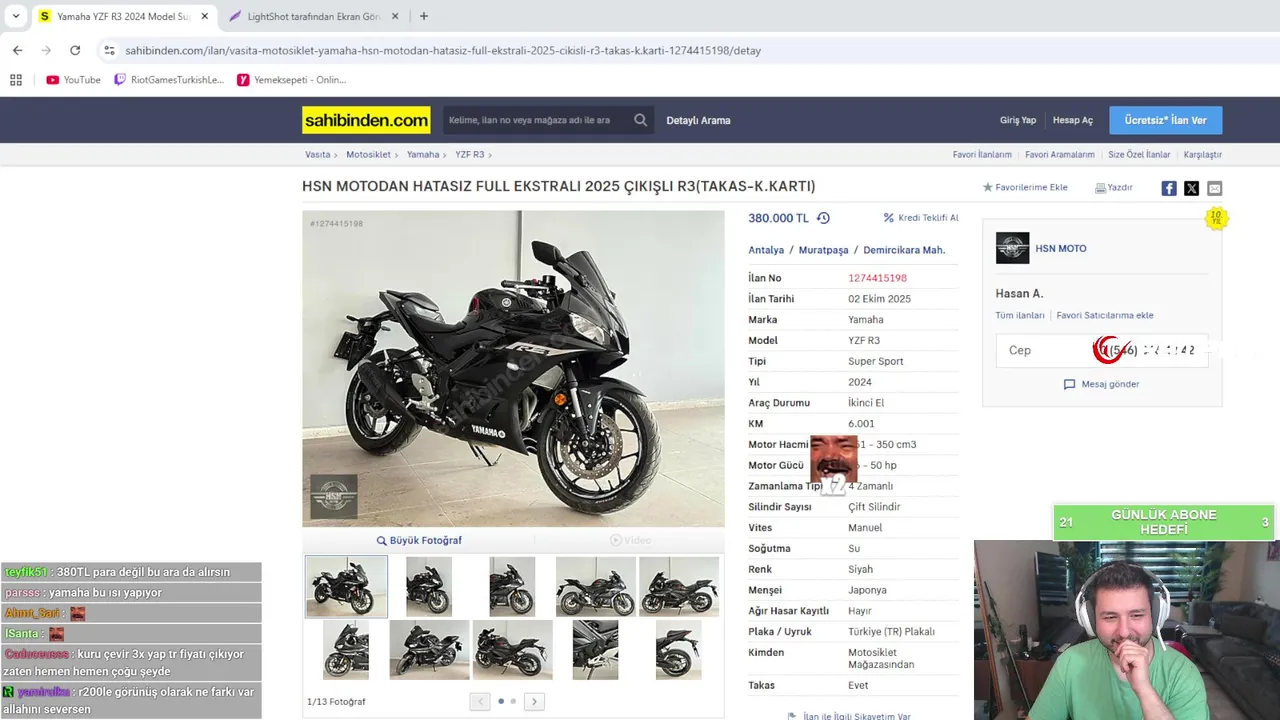Select the second gallery page dot
Image resolution: width=1280 pixels, height=720 pixels.
click(513, 702)
